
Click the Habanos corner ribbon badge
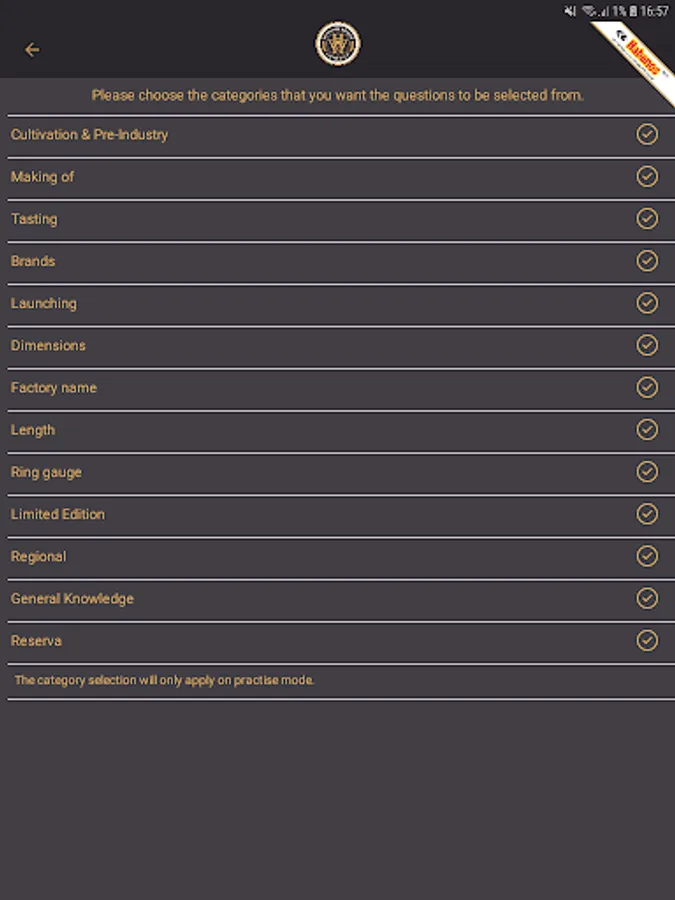coord(642,58)
